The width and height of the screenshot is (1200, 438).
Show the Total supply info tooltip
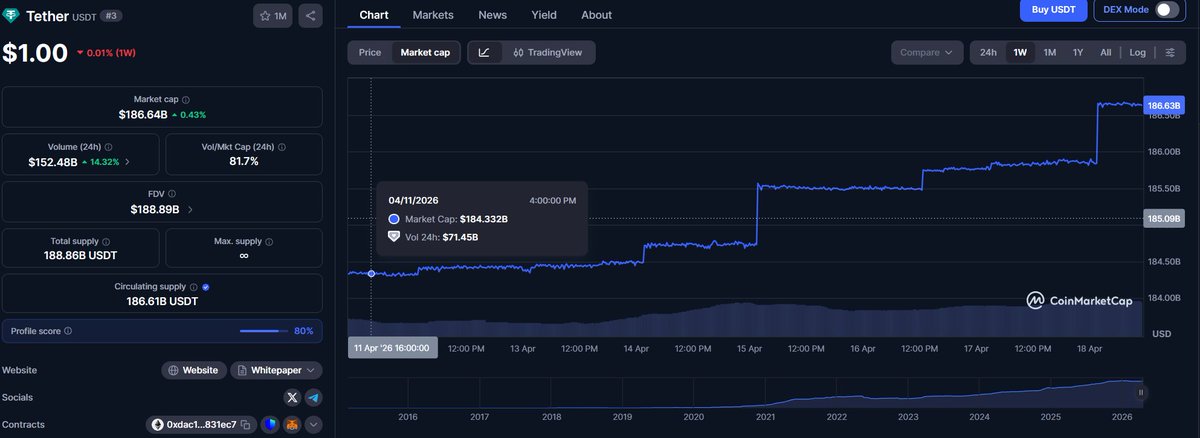click(x=107, y=241)
